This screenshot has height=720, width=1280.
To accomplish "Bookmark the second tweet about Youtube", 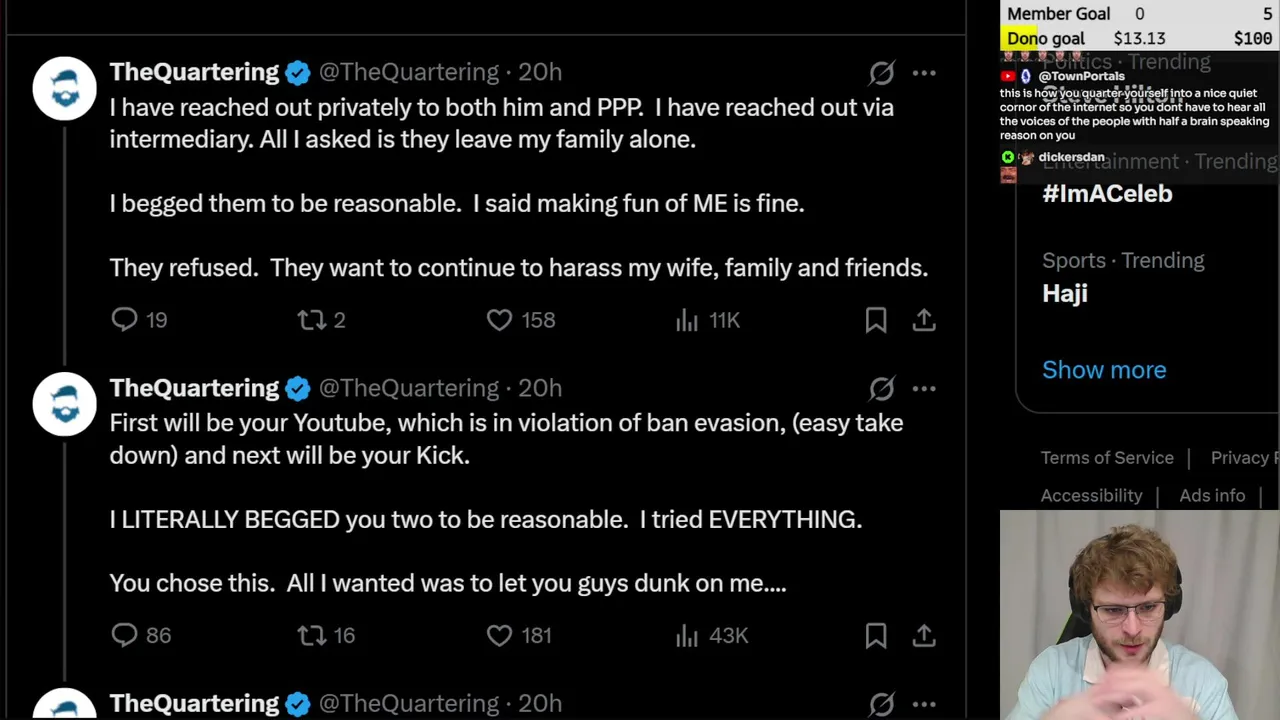I will [876, 635].
